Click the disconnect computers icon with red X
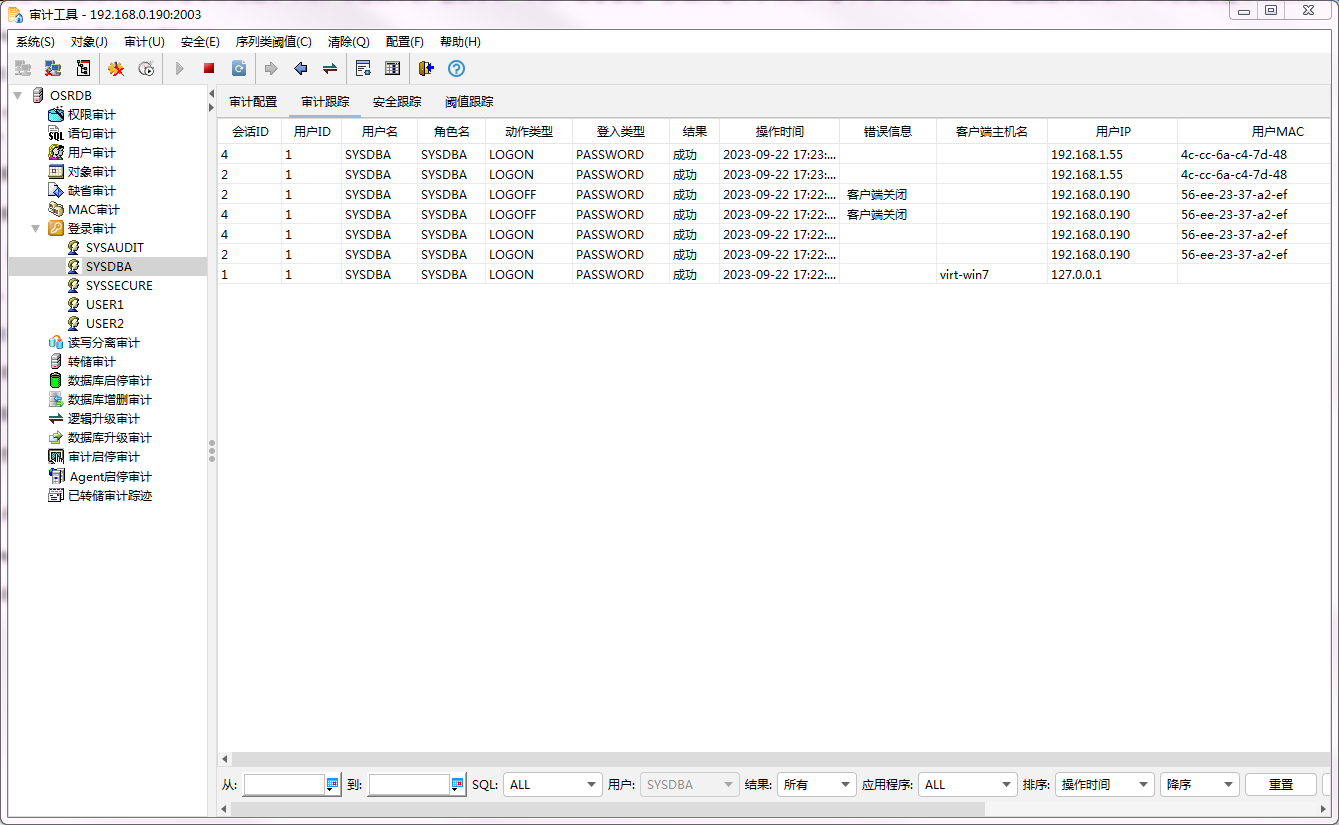Image resolution: width=1339 pixels, height=825 pixels. tap(53, 68)
